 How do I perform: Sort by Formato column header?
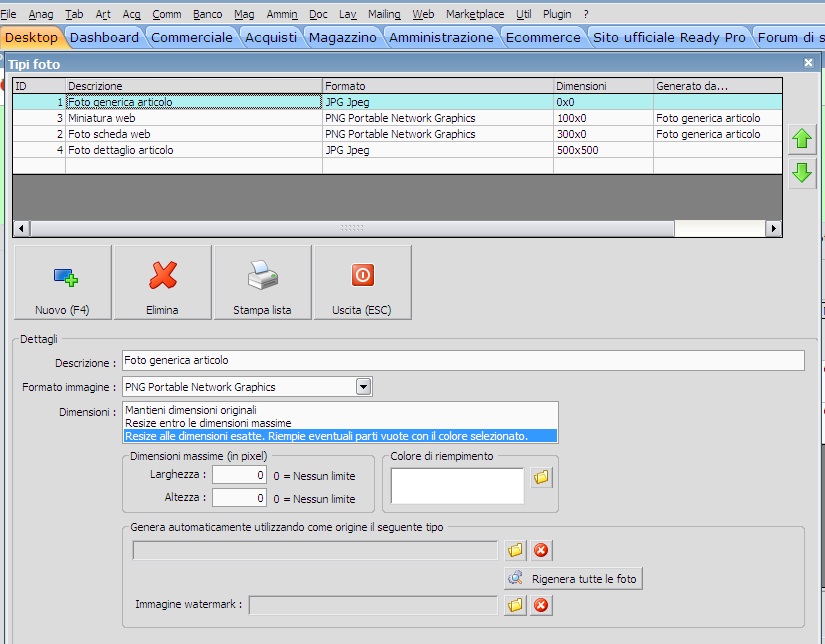(x=438, y=86)
